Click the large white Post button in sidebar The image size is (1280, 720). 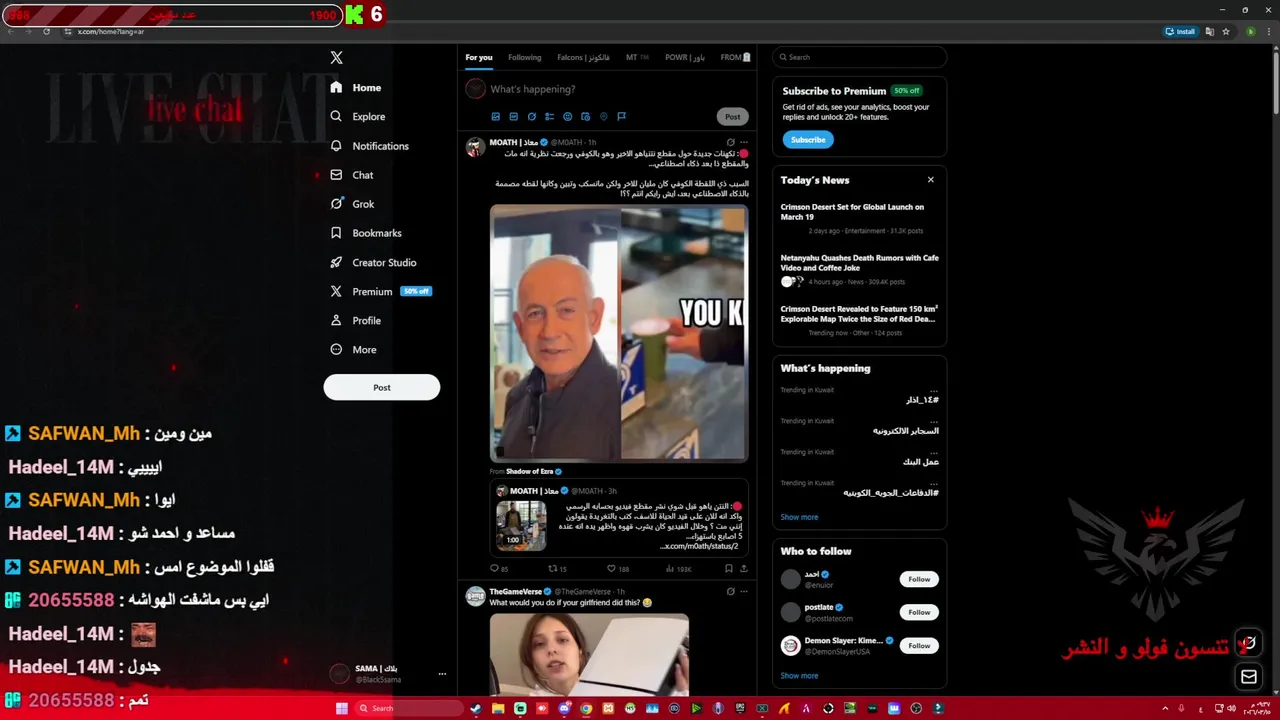[381, 387]
